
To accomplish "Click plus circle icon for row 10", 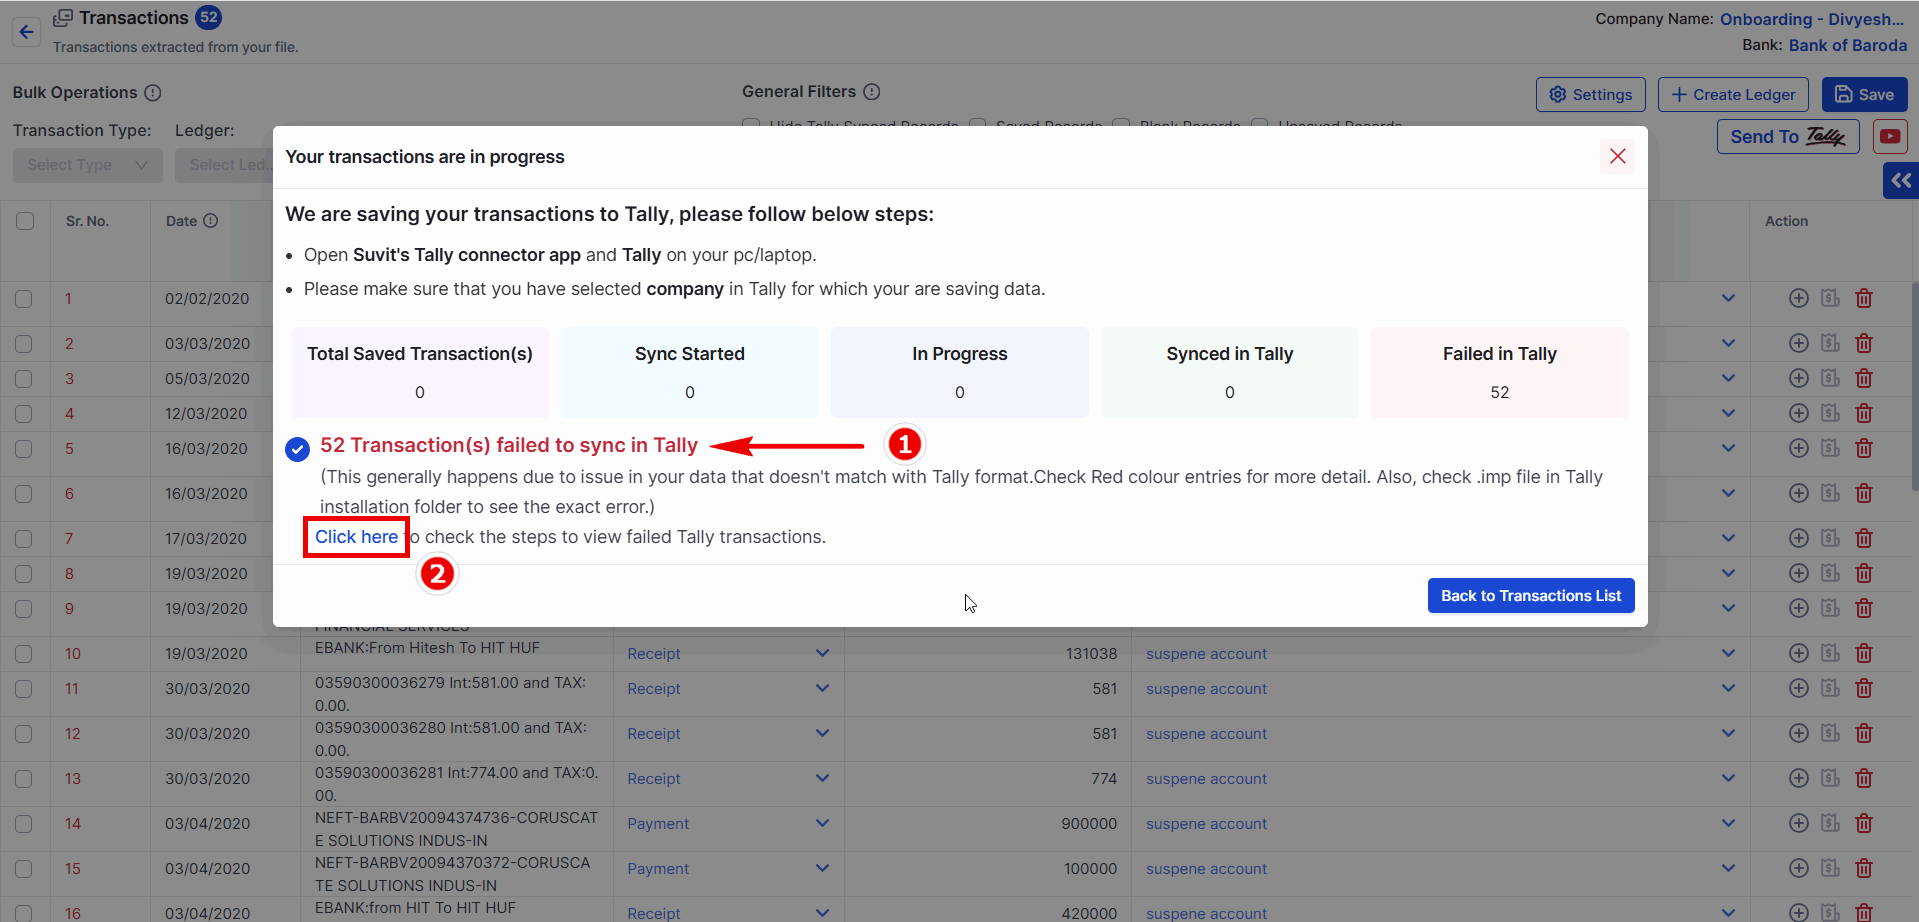I will (1798, 653).
